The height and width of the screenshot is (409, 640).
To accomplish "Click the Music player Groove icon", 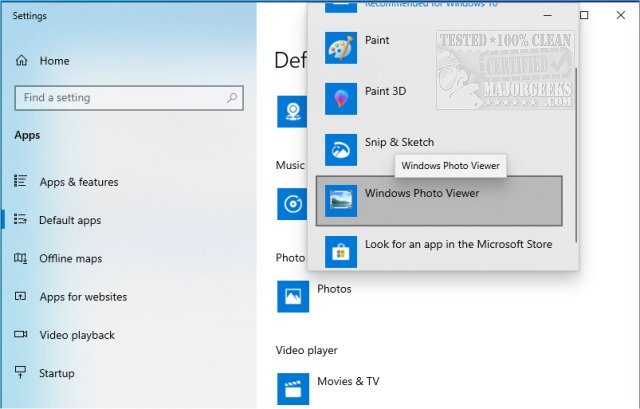I will click(292, 204).
